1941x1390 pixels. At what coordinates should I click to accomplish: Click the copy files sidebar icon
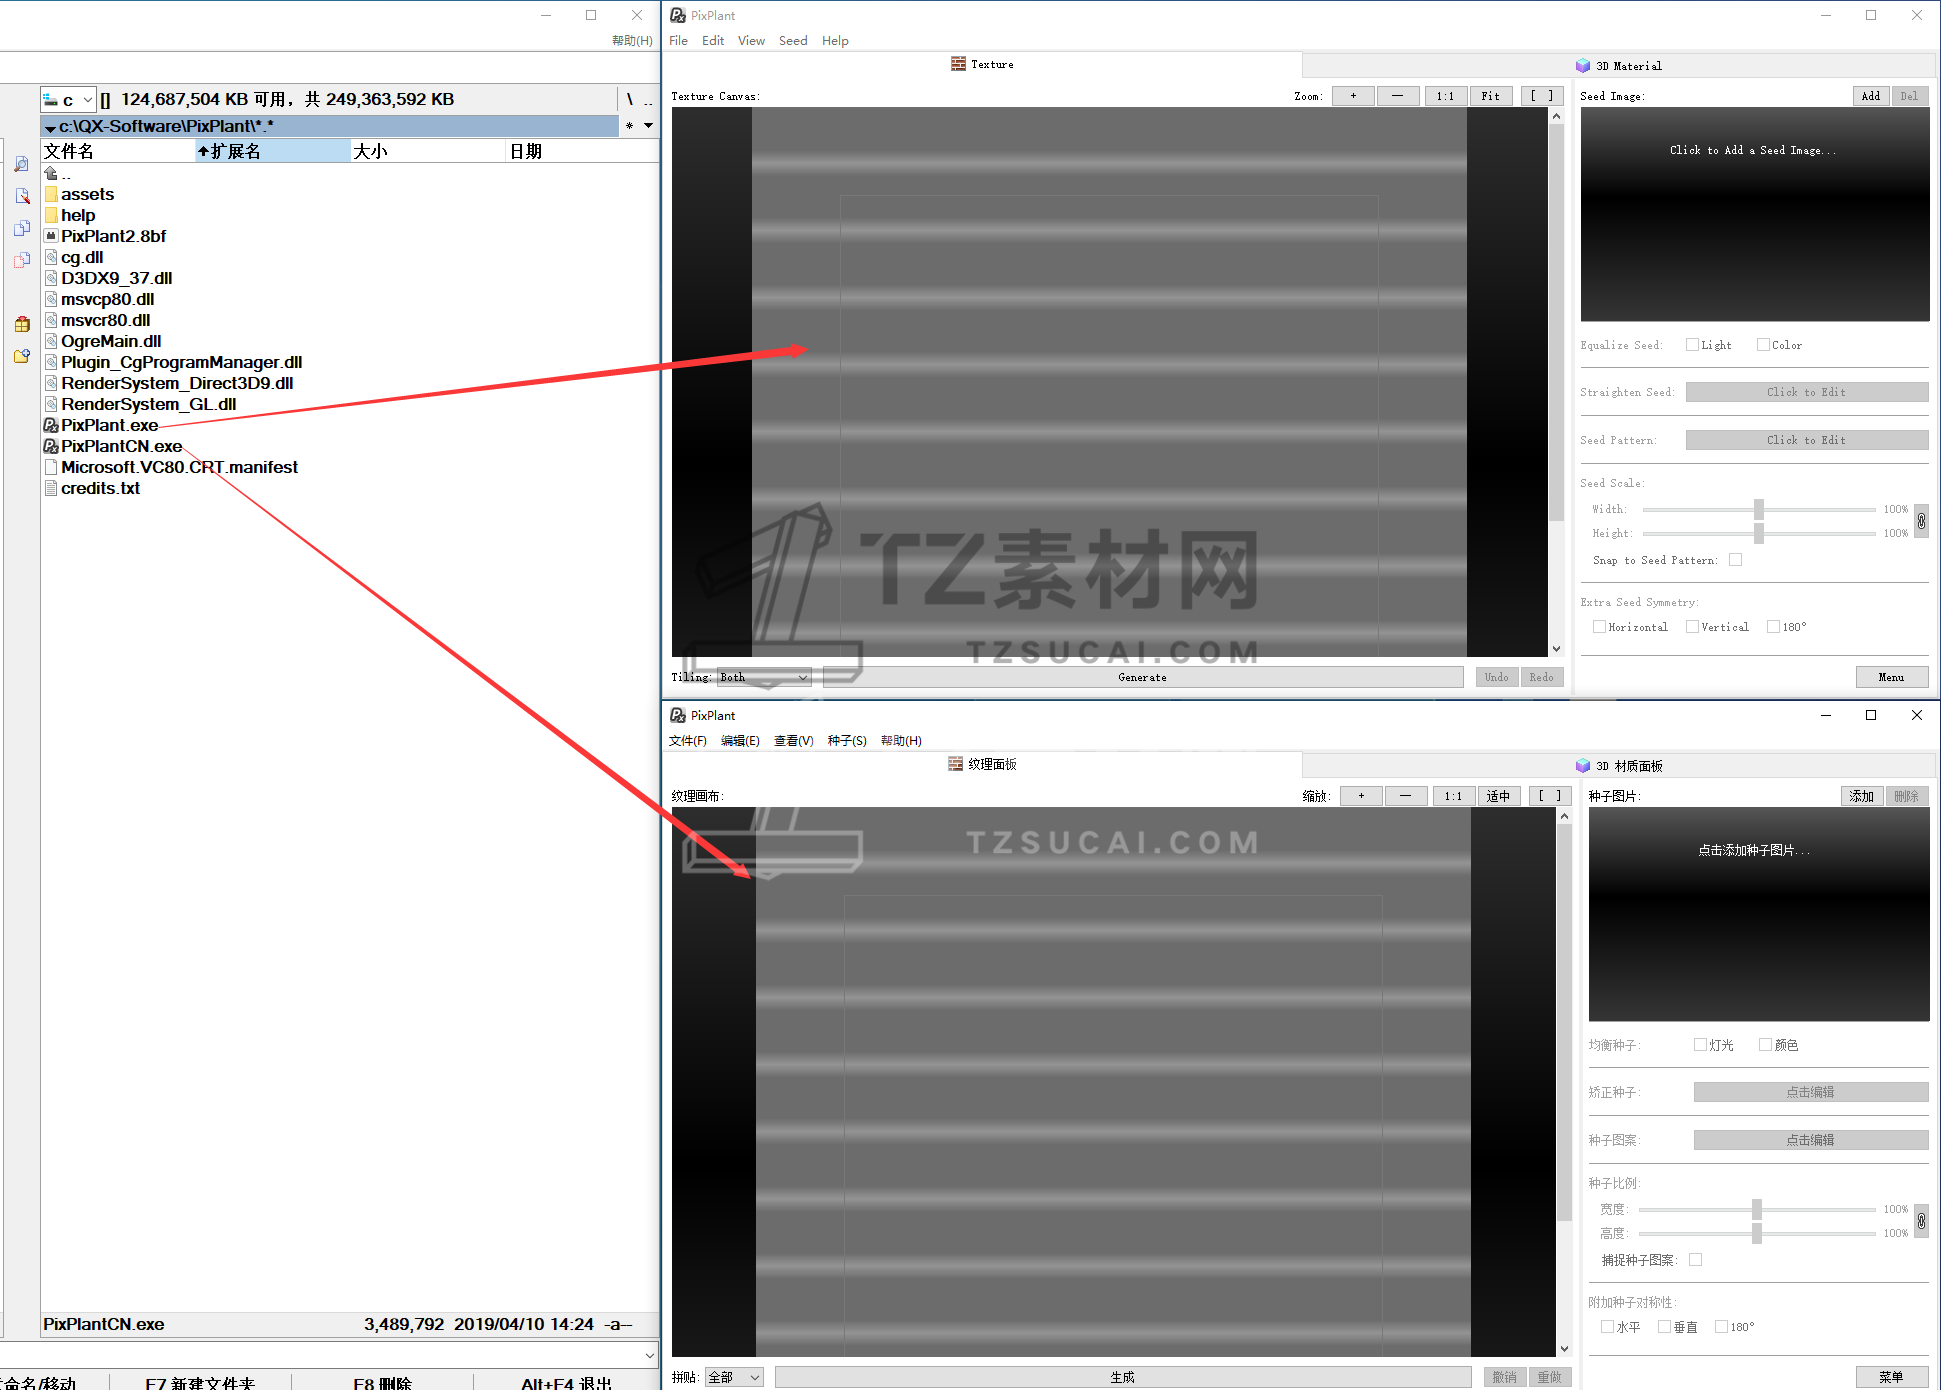click(x=22, y=228)
